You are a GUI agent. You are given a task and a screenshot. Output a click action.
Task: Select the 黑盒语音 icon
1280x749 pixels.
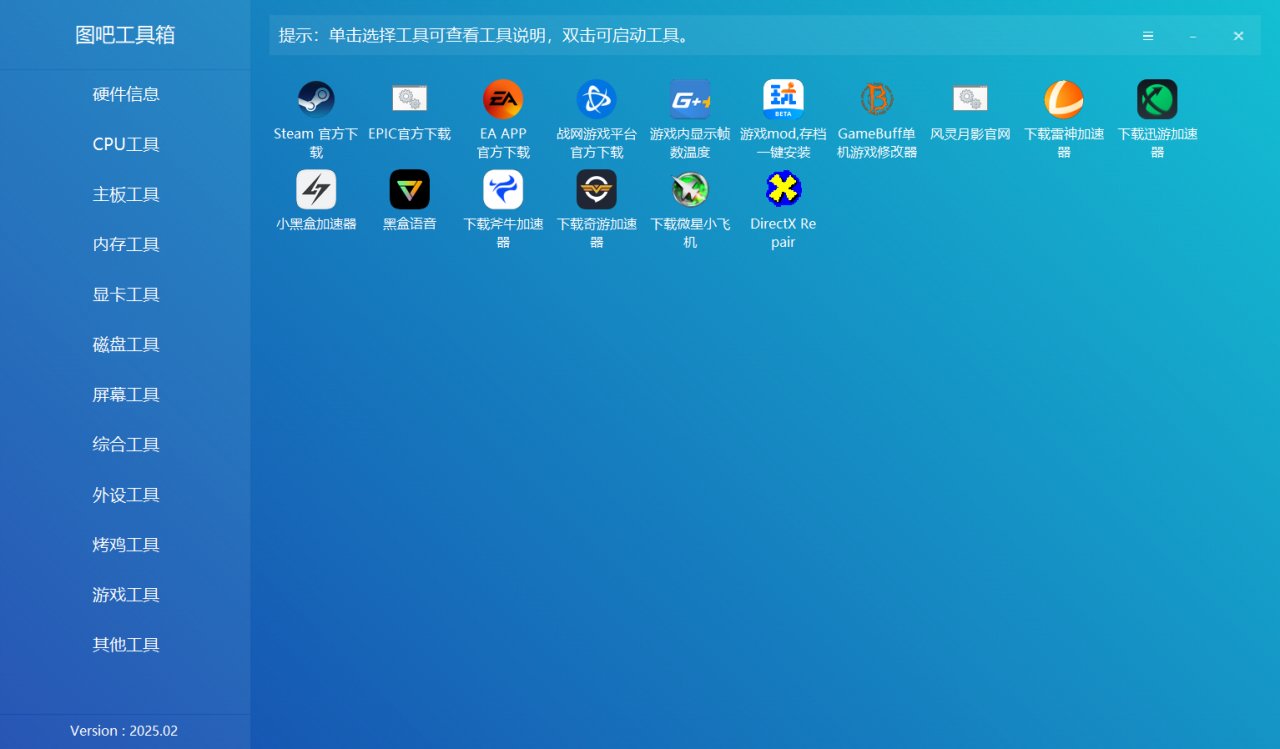click(409, 189)
